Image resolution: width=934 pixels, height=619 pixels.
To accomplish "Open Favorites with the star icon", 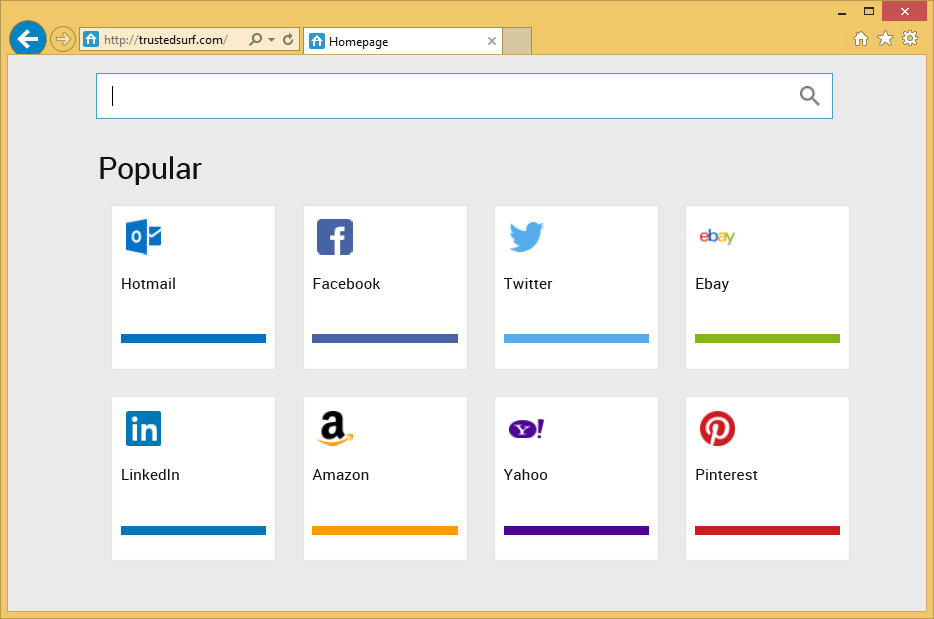I will click(x=886, y=39).
